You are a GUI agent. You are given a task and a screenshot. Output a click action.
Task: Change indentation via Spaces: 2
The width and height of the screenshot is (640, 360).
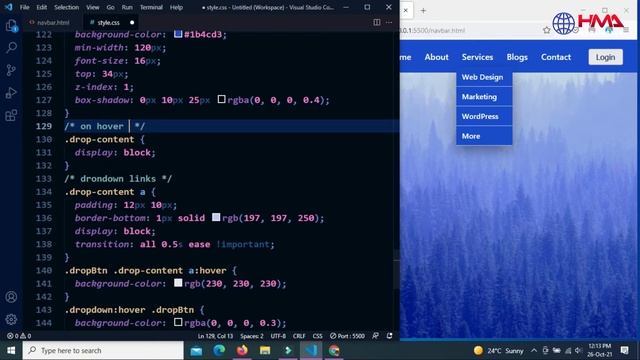pyautogui.click(x=252, y=336)
